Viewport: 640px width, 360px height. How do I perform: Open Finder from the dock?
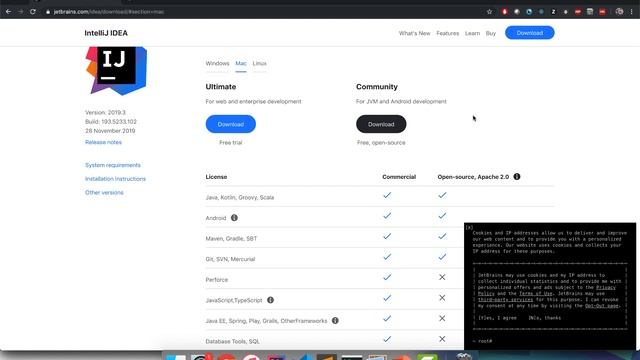pyautogui.click(x=176, y=357)
